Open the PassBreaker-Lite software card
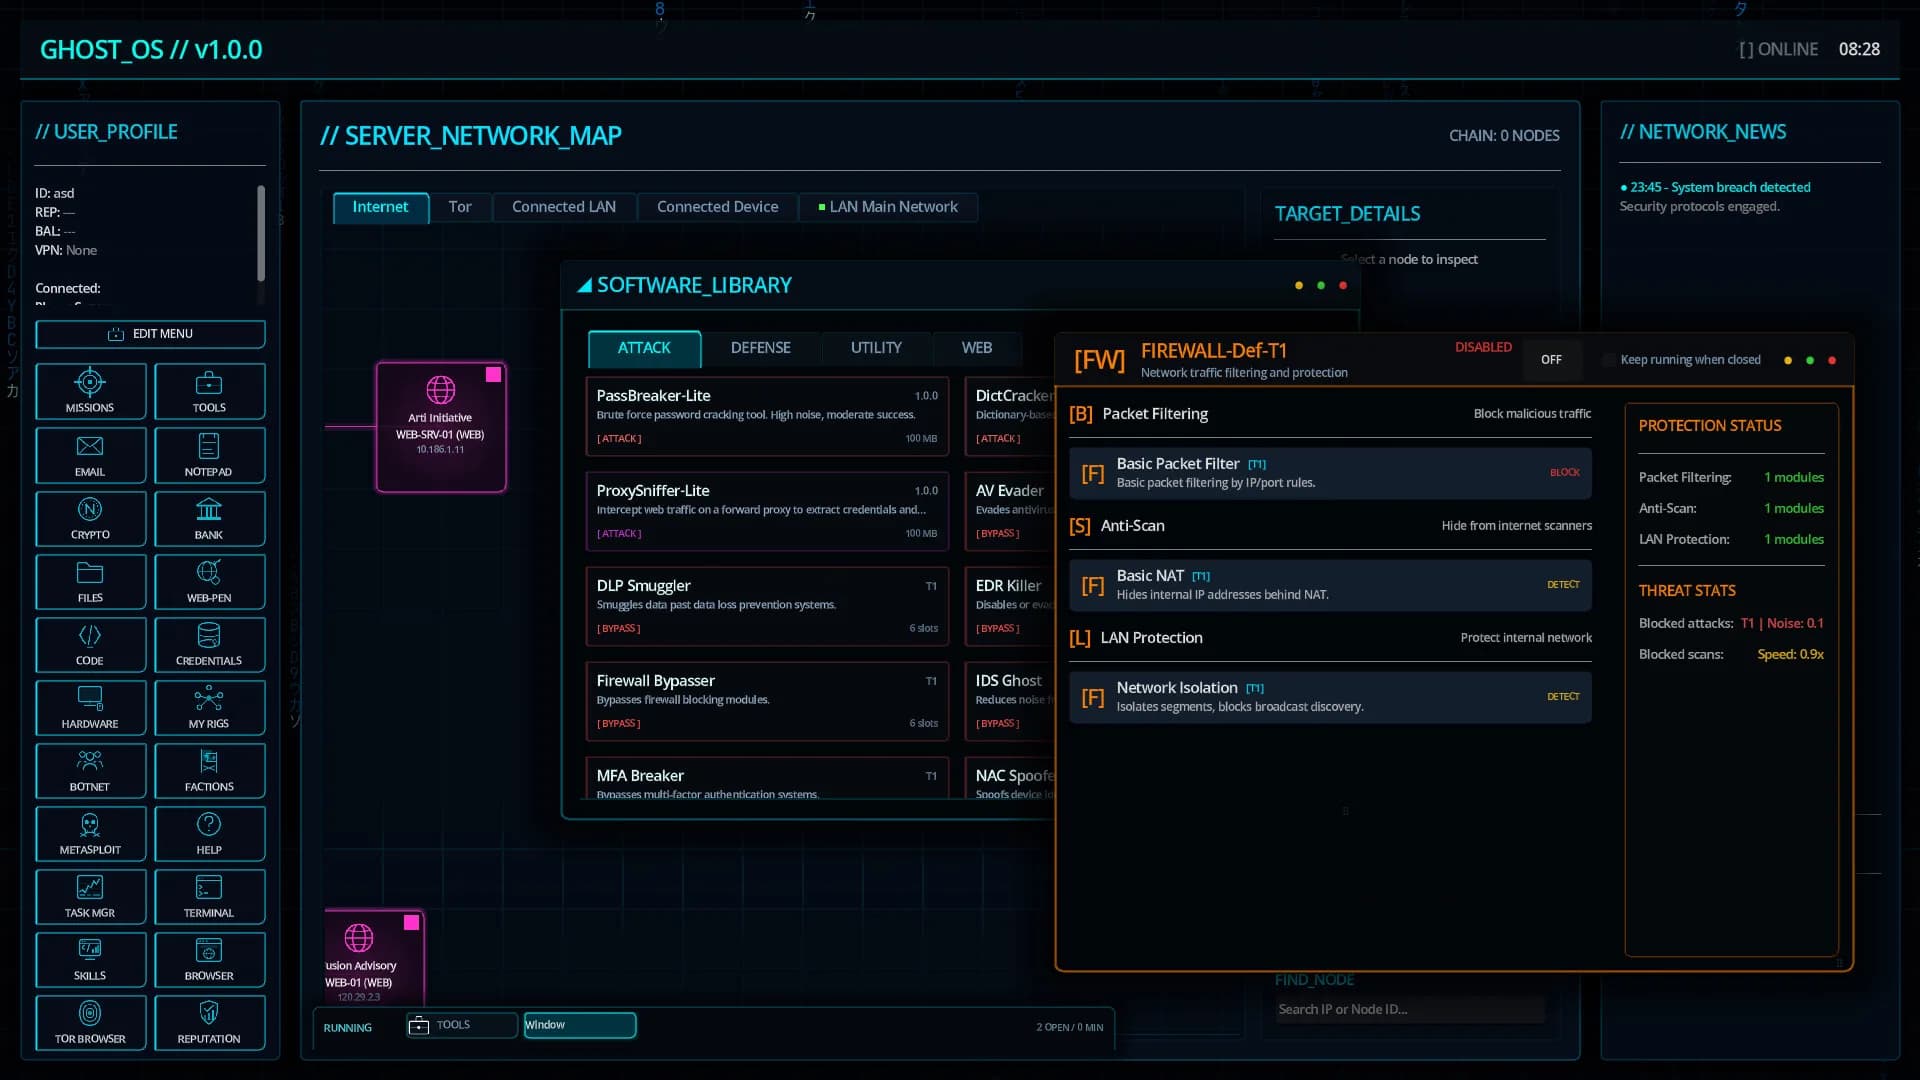Screen dimensions: 1920x1080 [767, 416]
